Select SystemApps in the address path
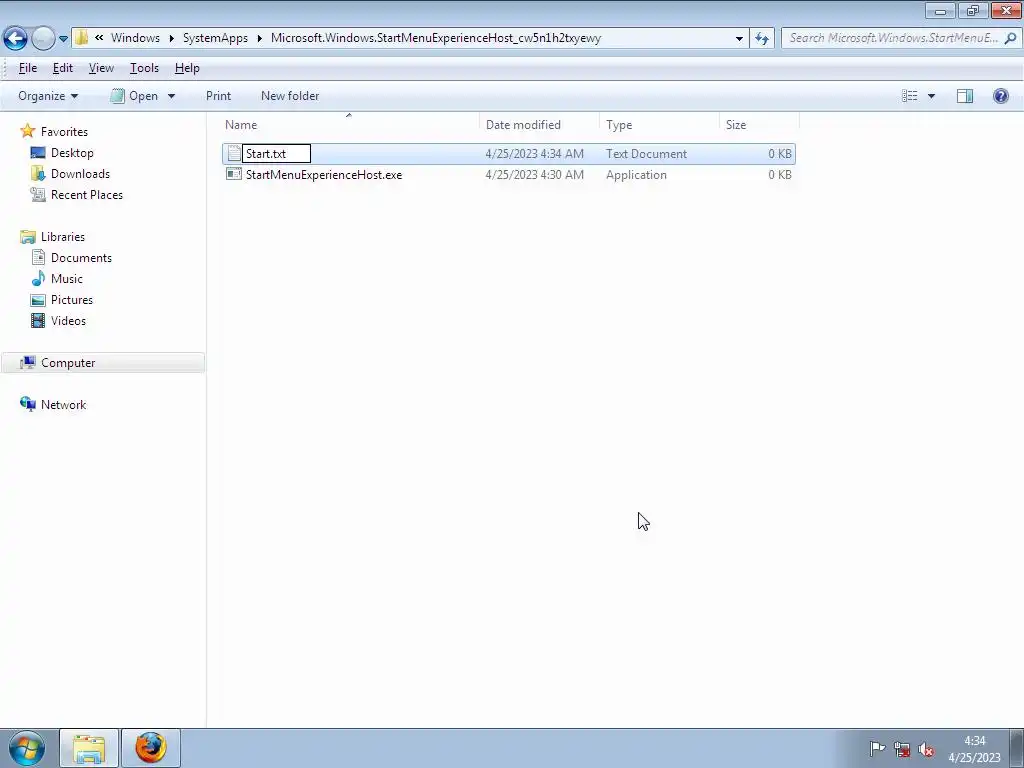Image resolution: width=1024 pixels, height=768 pixels. point(216,38)
